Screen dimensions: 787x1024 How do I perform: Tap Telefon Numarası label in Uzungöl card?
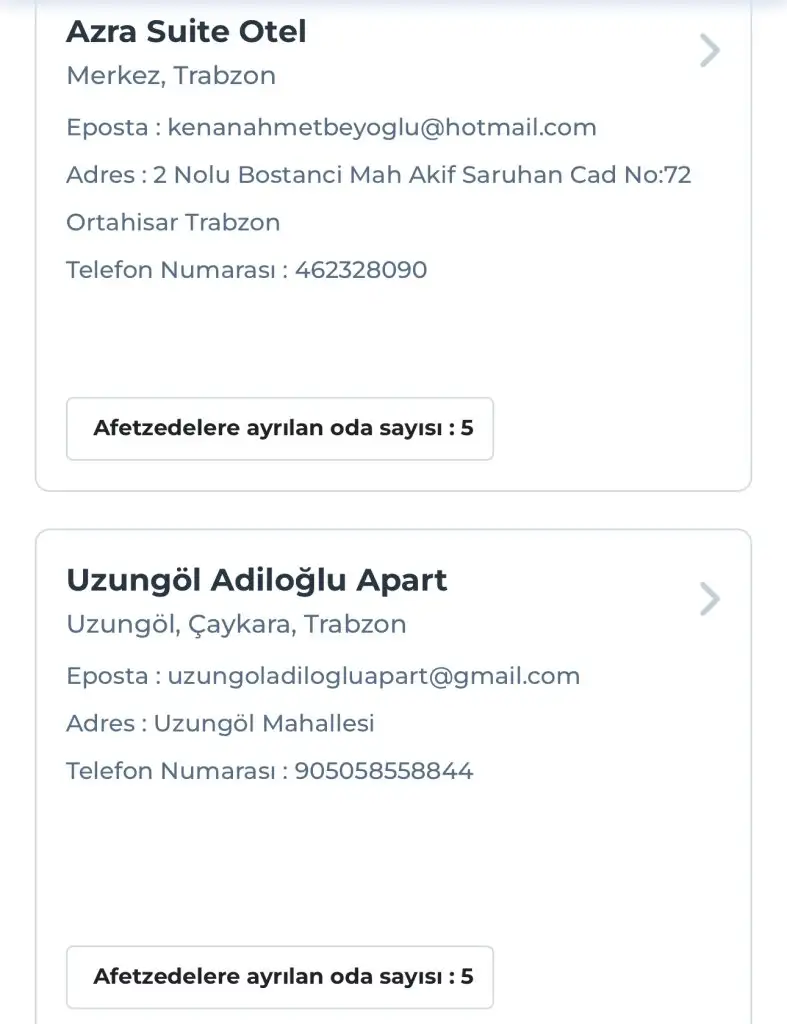170,771
